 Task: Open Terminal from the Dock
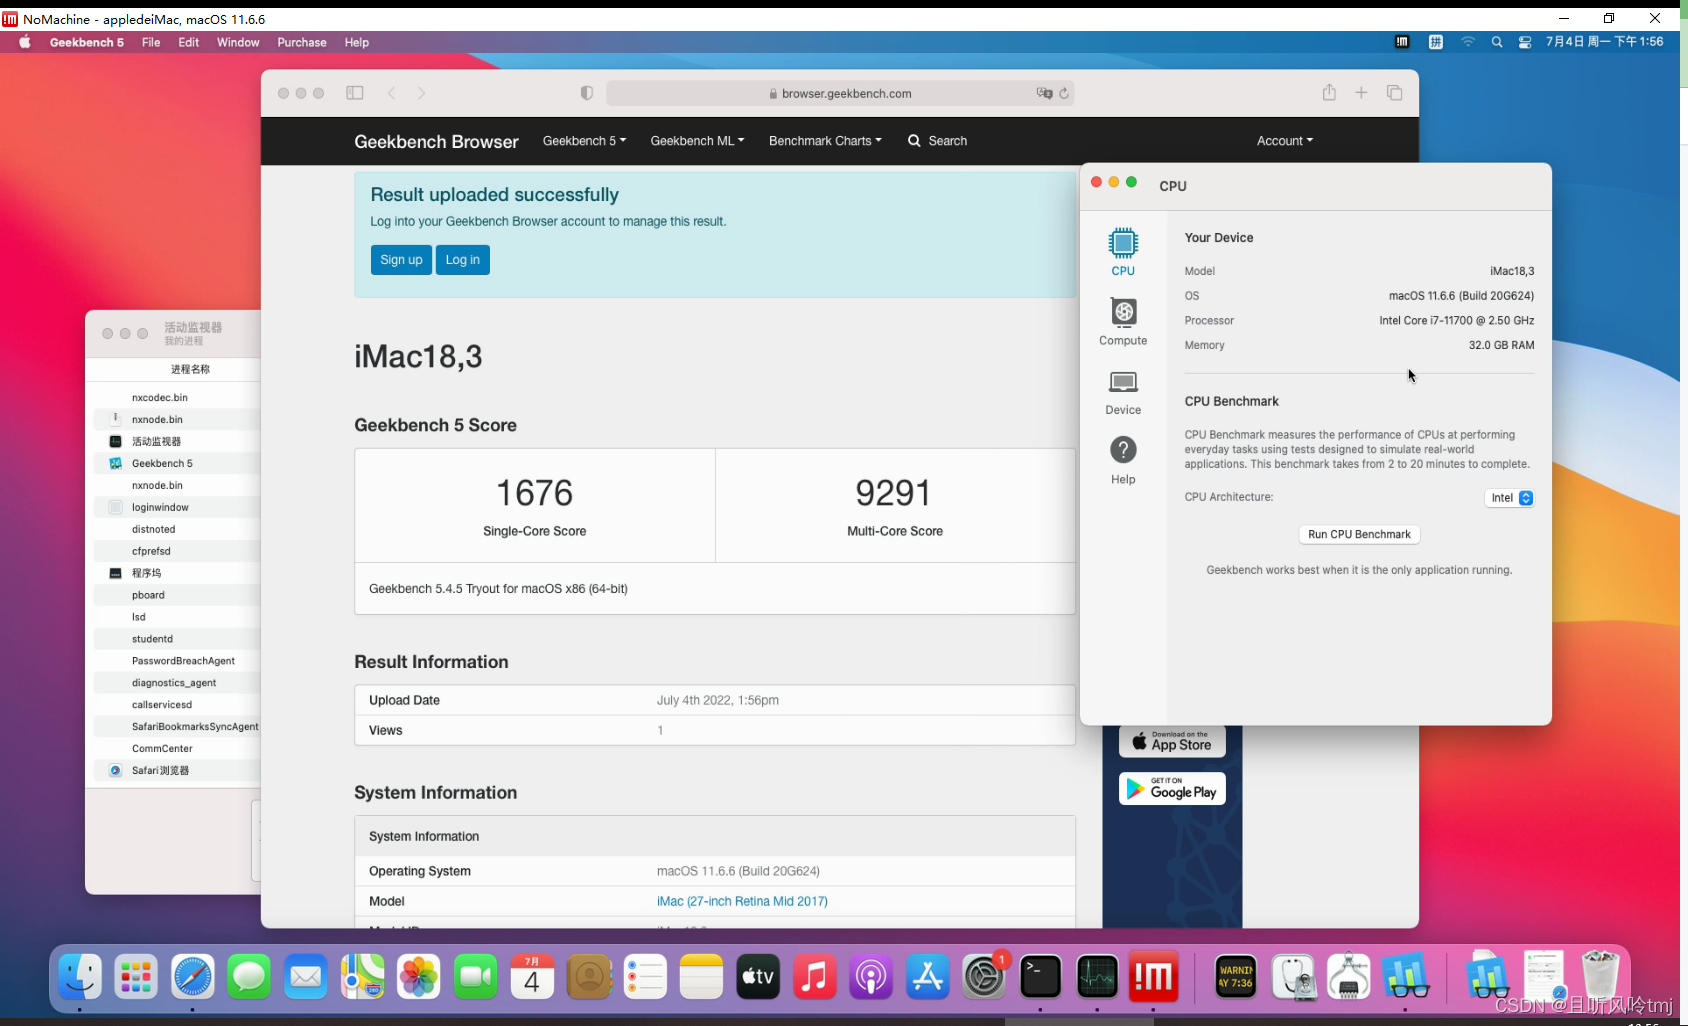(x=1040, y=977)
